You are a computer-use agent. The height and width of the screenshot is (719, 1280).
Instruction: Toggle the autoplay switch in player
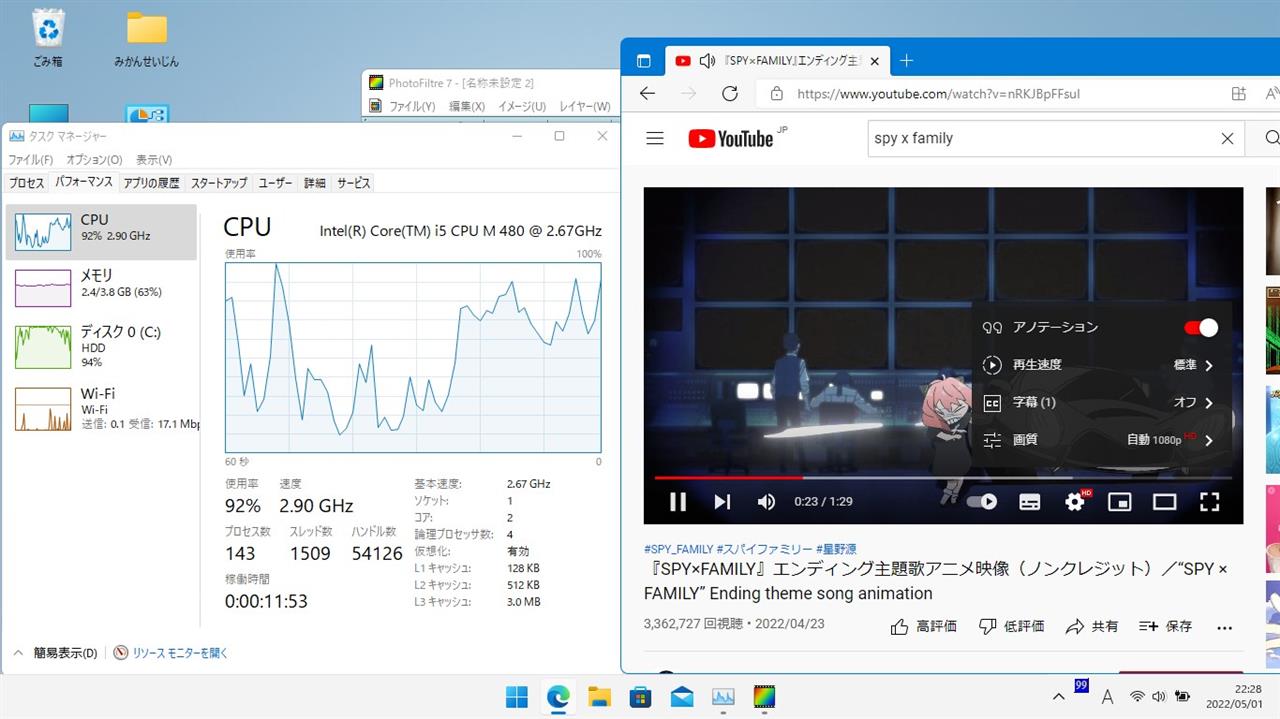click(x=983, y=502)
